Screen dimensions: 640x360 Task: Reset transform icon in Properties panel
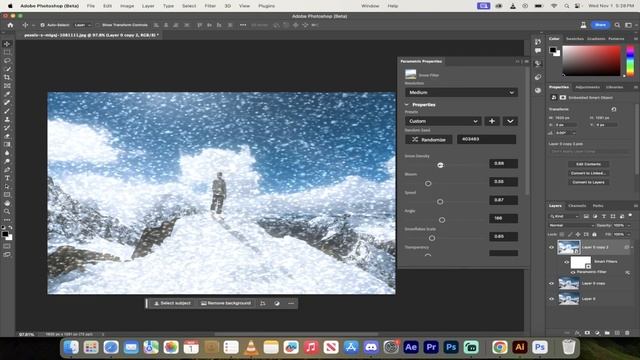pos(613,109)
